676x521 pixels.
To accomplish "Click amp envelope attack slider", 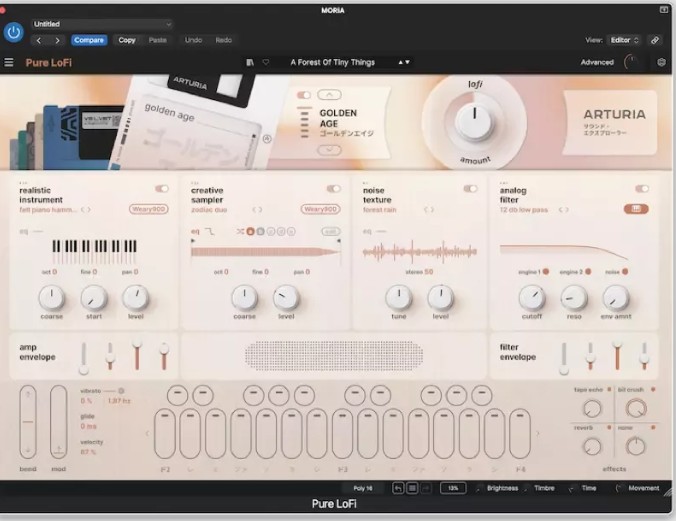I will point(84,358).
